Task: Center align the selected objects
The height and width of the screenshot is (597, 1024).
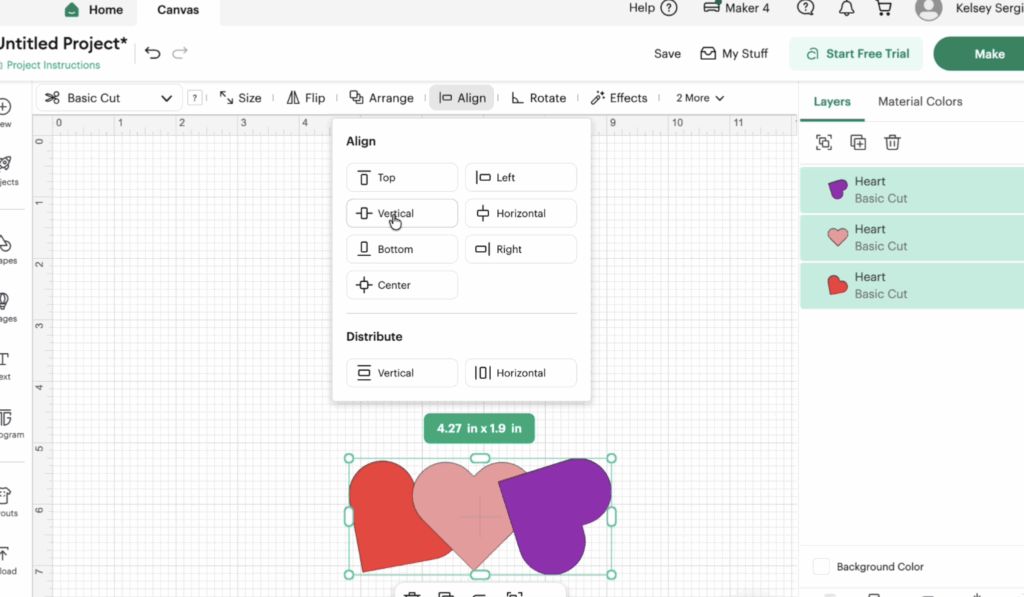Action: click(402, 285)
